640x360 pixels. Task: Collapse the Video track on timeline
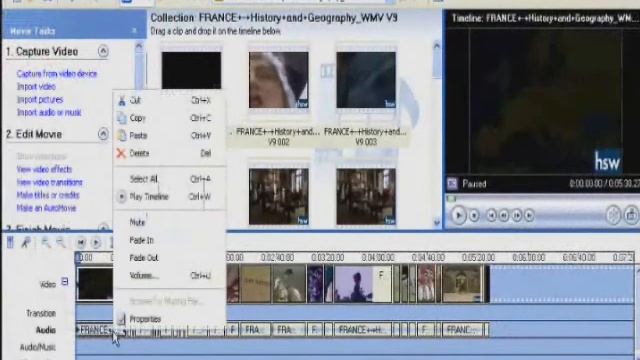click(64, 282)
